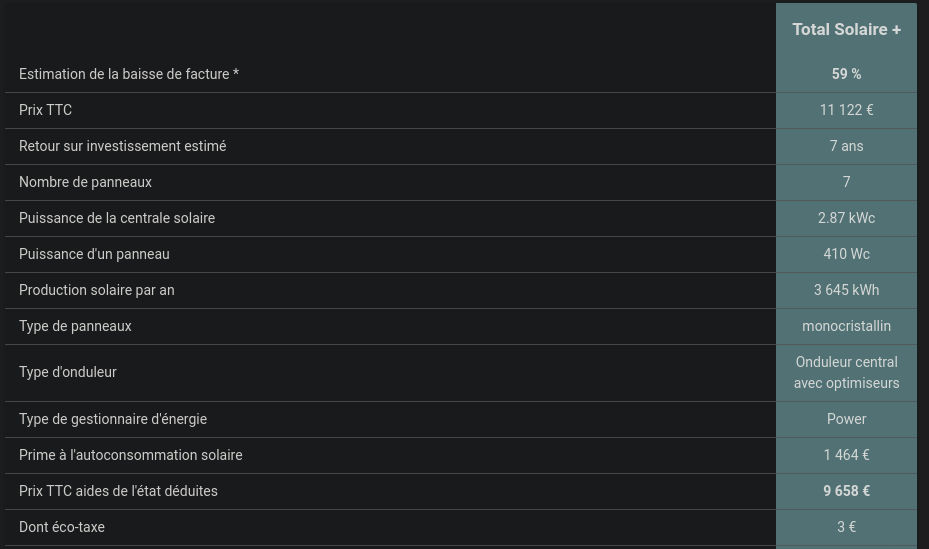Click the "Puissance d'un panneau" label
Screen dimensions: 929x549
point(94,254)
